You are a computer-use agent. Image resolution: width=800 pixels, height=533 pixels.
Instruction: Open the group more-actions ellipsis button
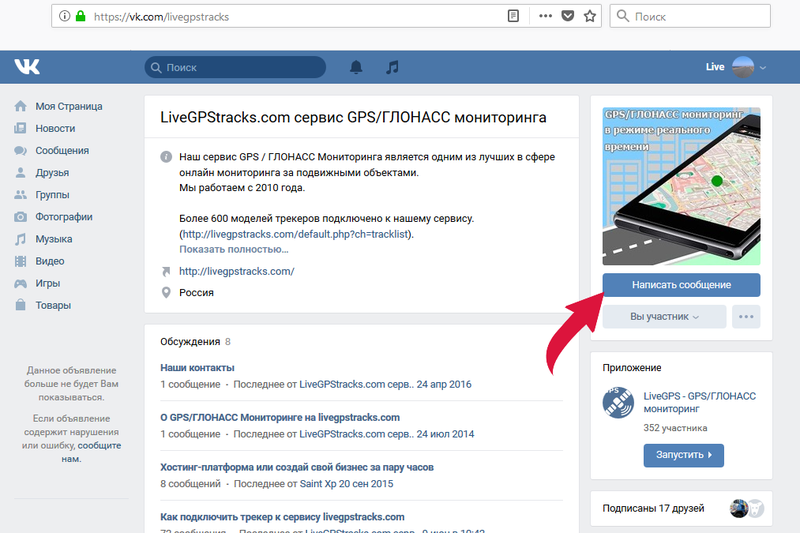(746, 316)
